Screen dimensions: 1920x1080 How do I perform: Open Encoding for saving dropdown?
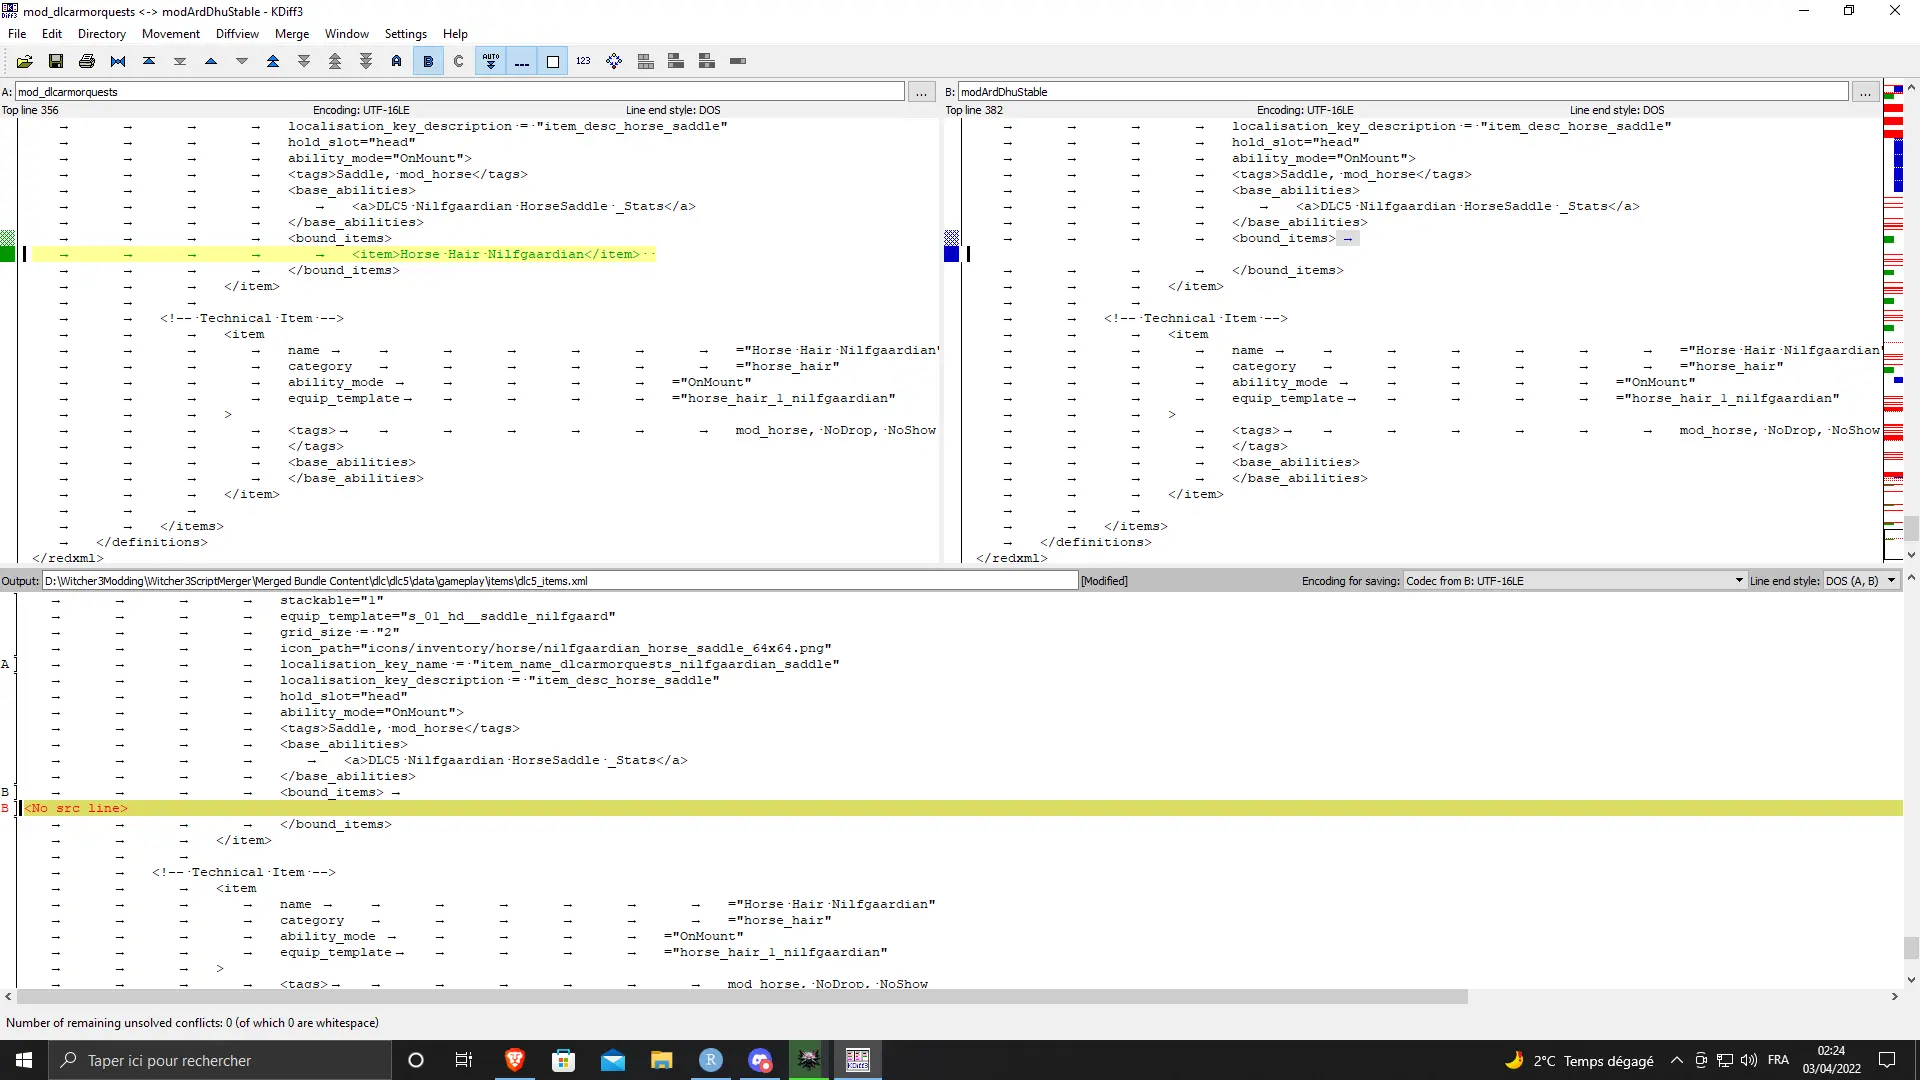pos(1574,580)
